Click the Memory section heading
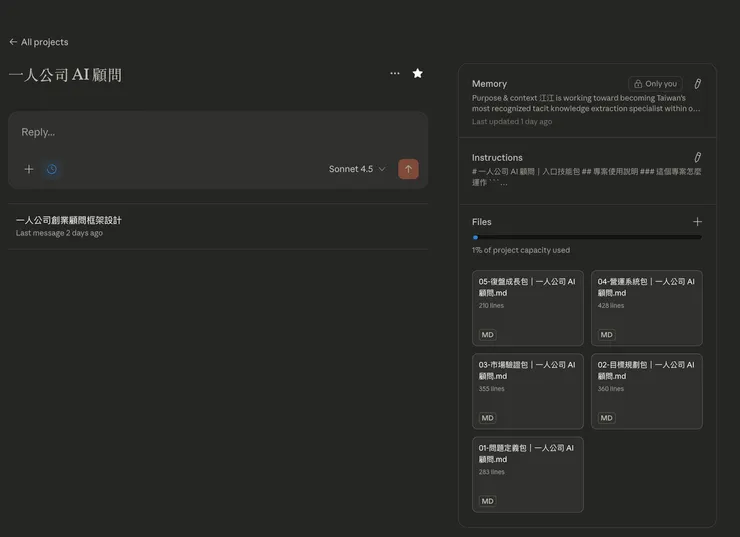This screenshot has width=740, height=537. tap(489, 84)
